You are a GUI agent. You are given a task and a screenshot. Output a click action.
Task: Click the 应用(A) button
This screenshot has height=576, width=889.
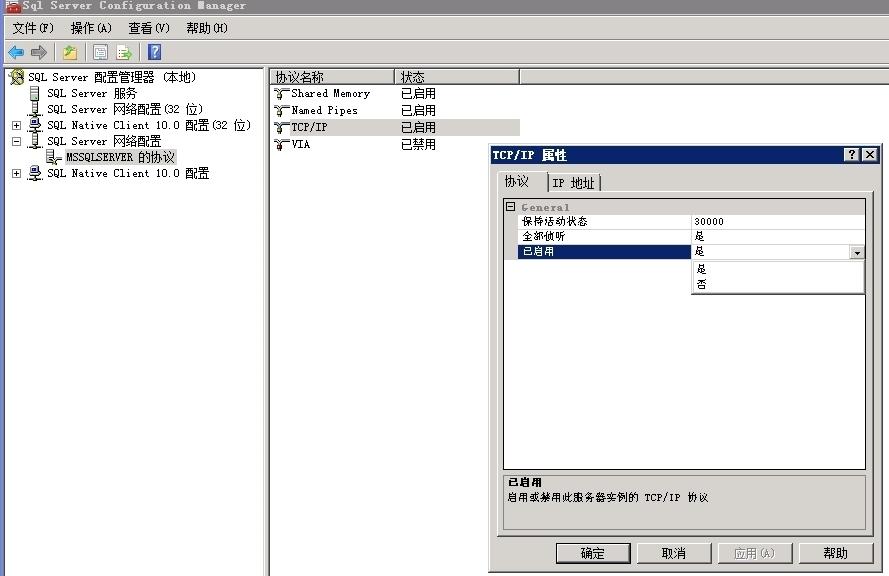pyautogui.click(x=755, y=553)
